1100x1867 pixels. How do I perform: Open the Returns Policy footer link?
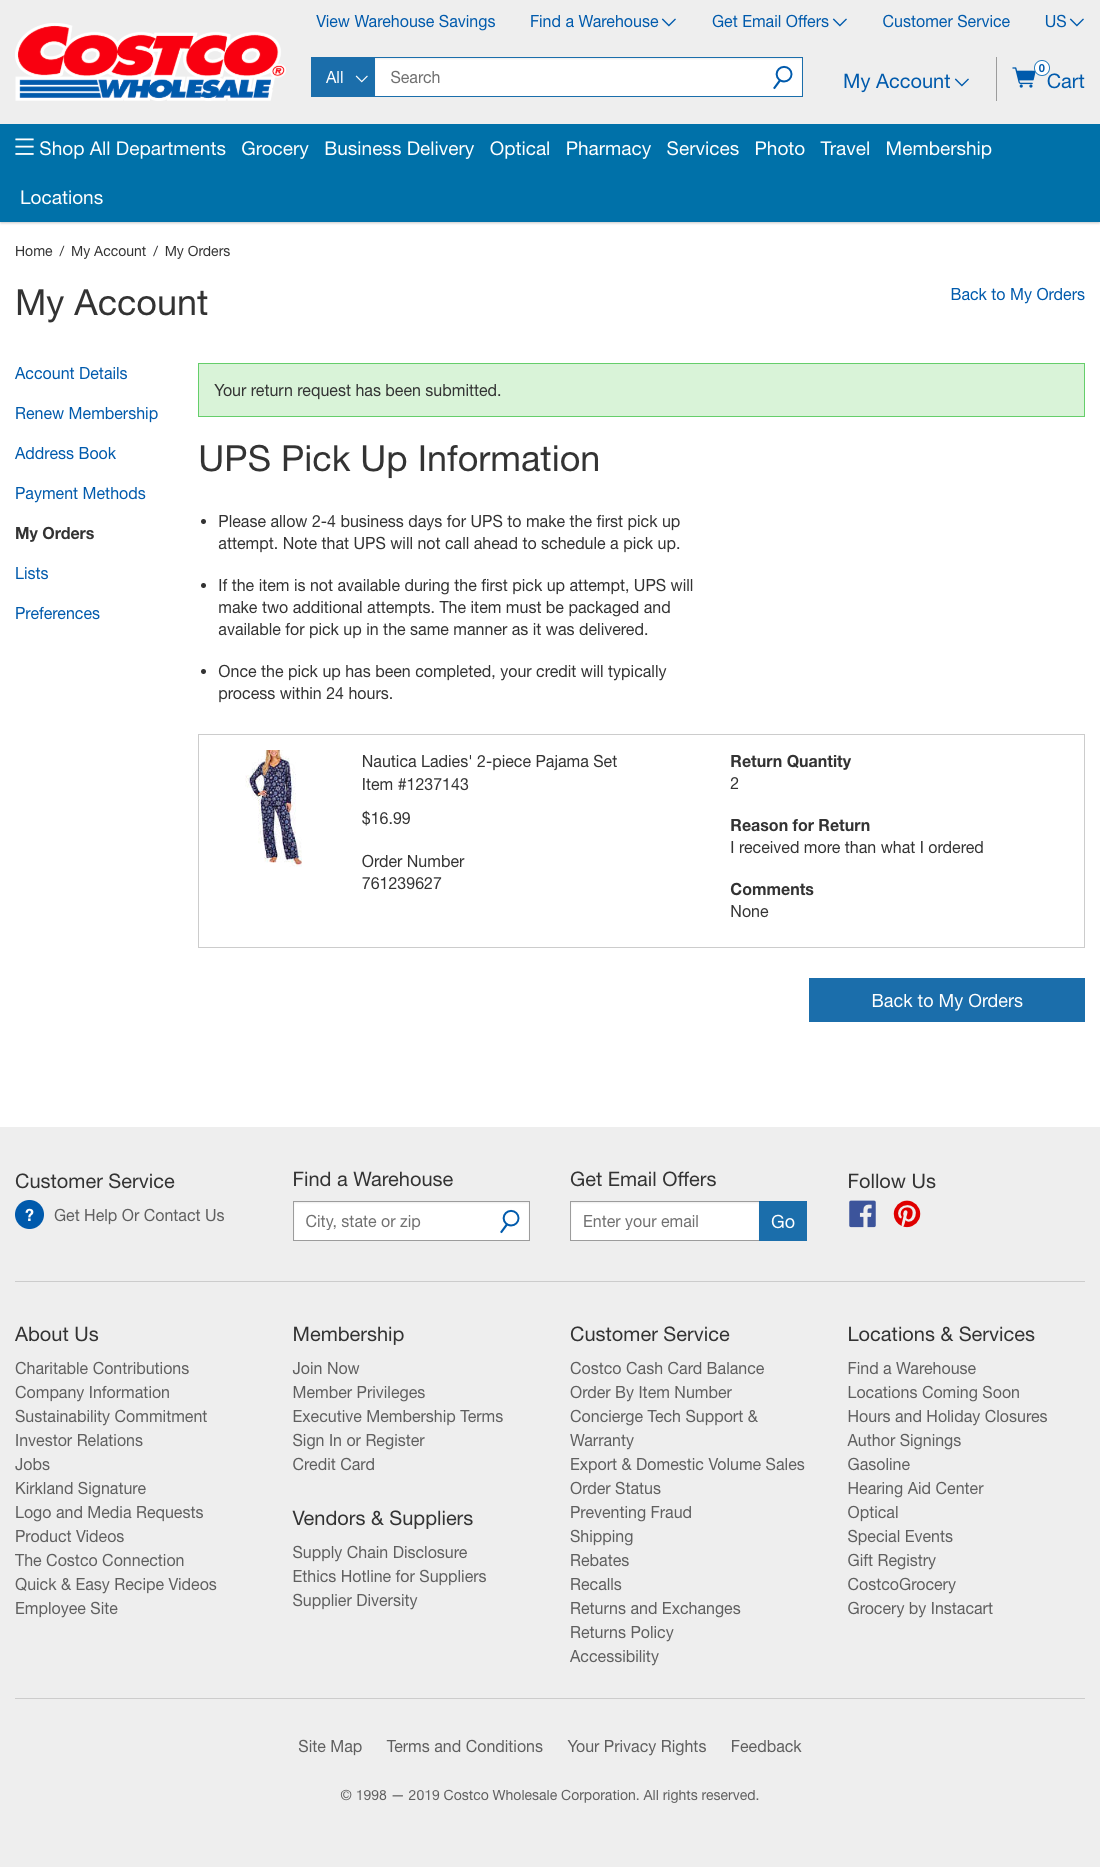(621, 1632)
